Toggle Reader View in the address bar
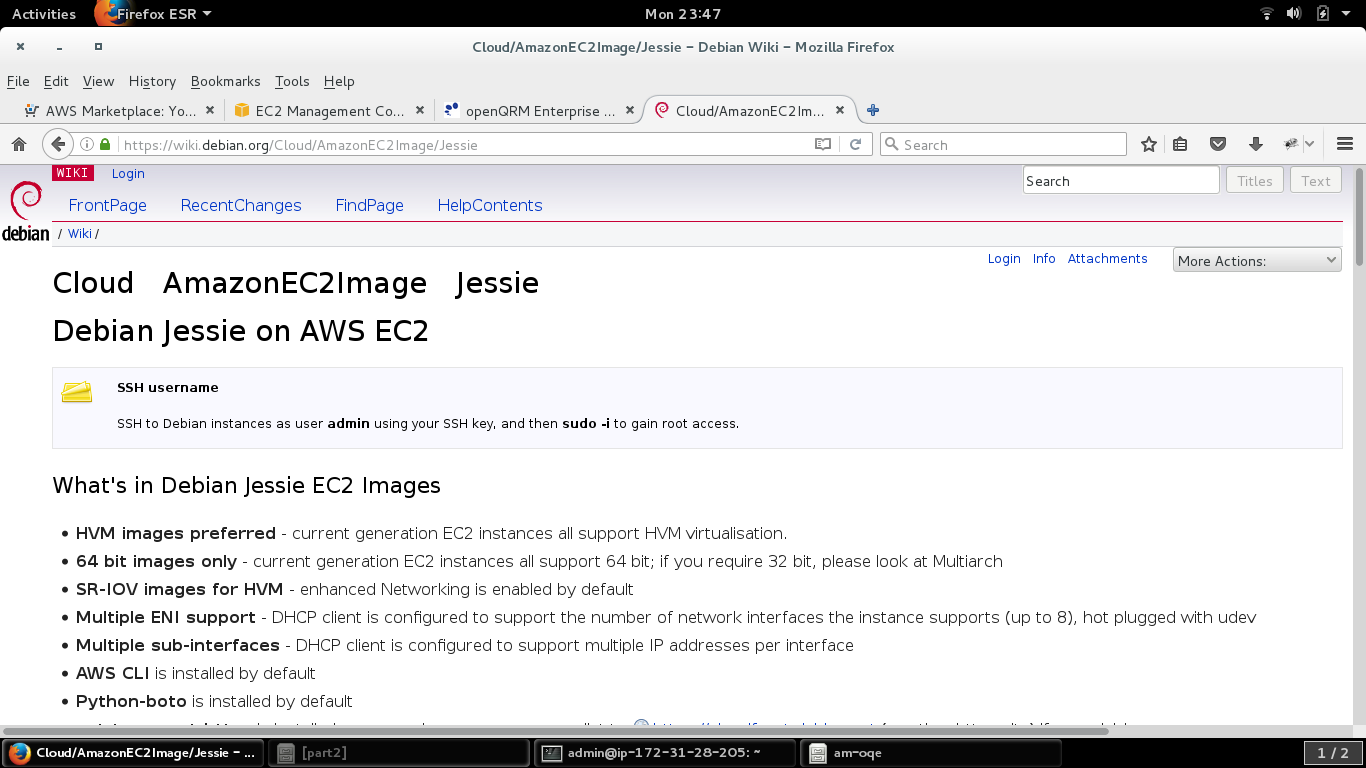Screen dimensions: 1366x768 [823, 144]
